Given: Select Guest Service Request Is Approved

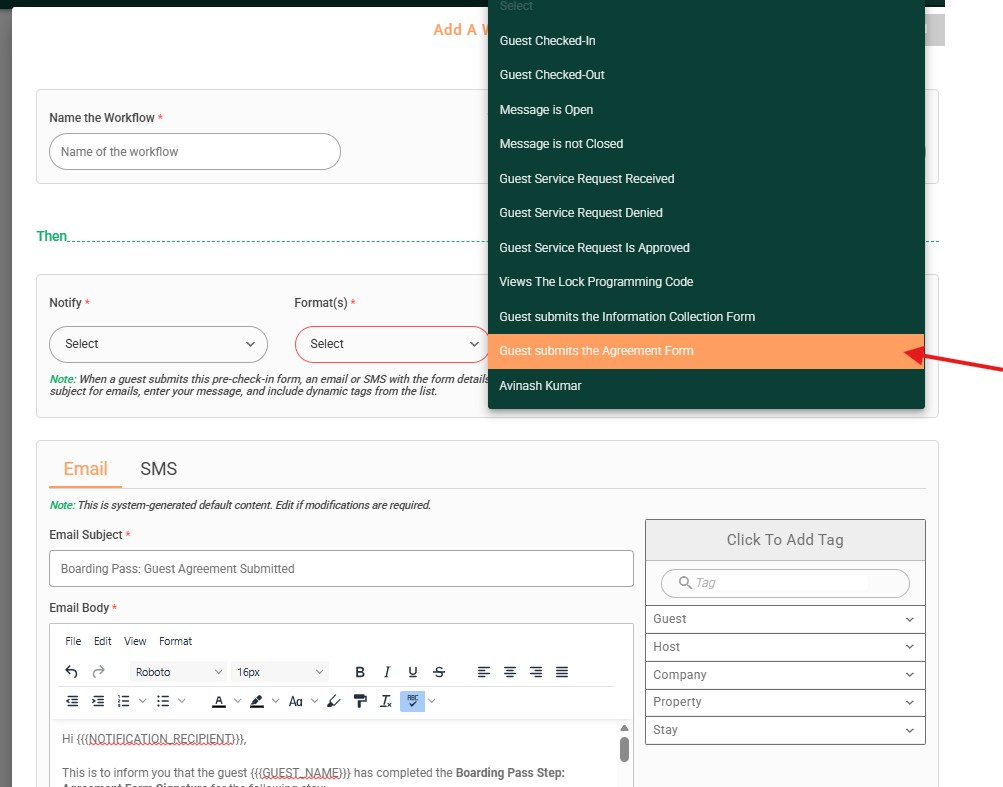Looking at the screenshot, I should 706,248.
